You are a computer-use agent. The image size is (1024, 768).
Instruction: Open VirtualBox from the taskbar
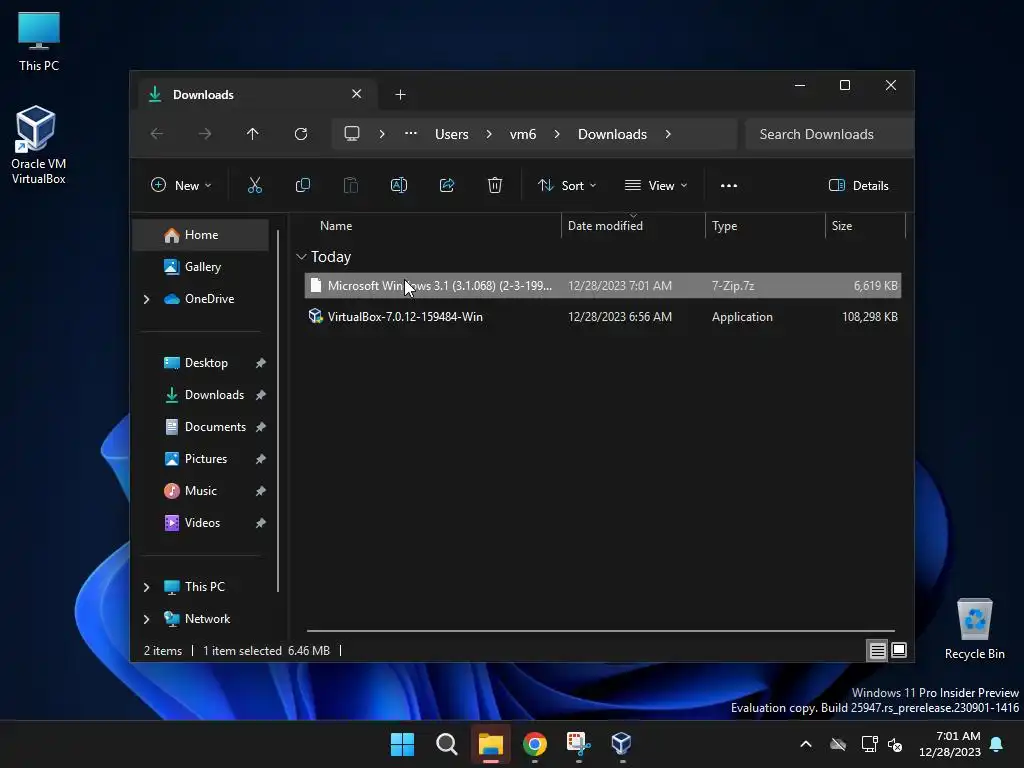622,744
